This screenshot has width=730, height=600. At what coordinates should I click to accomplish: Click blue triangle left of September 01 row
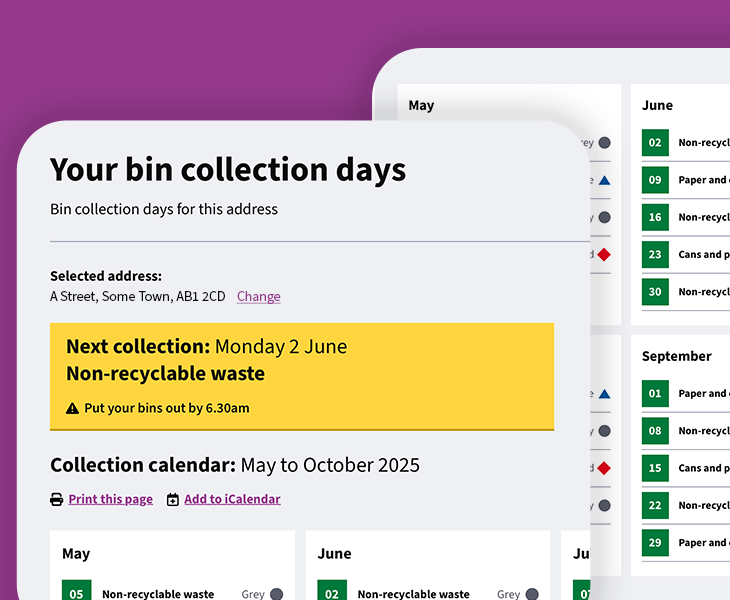(x=604, y=394)
